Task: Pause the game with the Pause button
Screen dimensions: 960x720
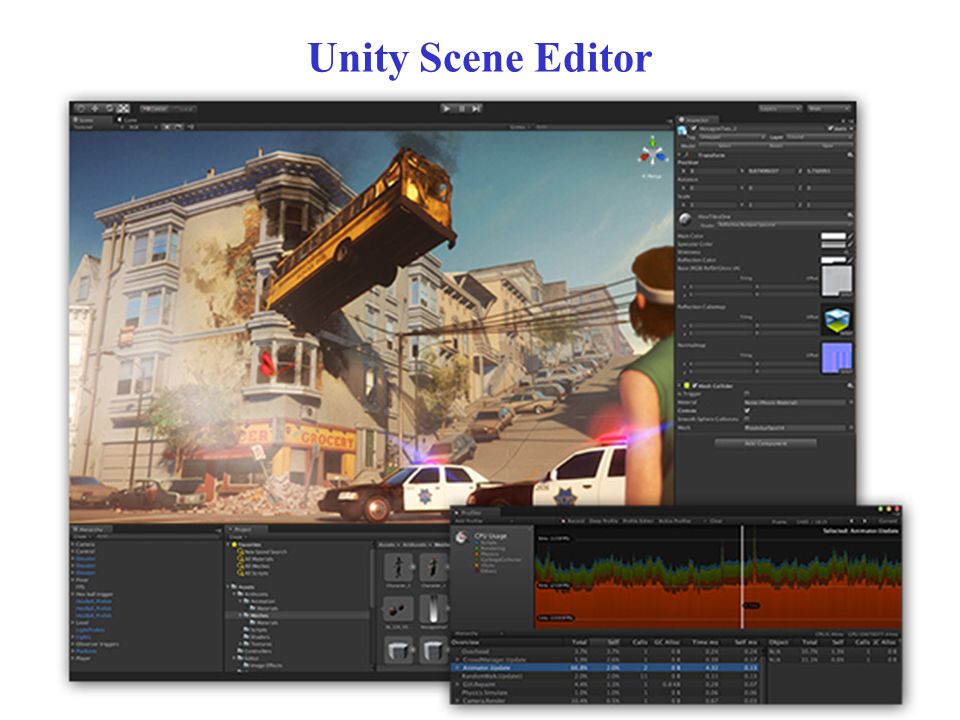Action: point(462,108)
